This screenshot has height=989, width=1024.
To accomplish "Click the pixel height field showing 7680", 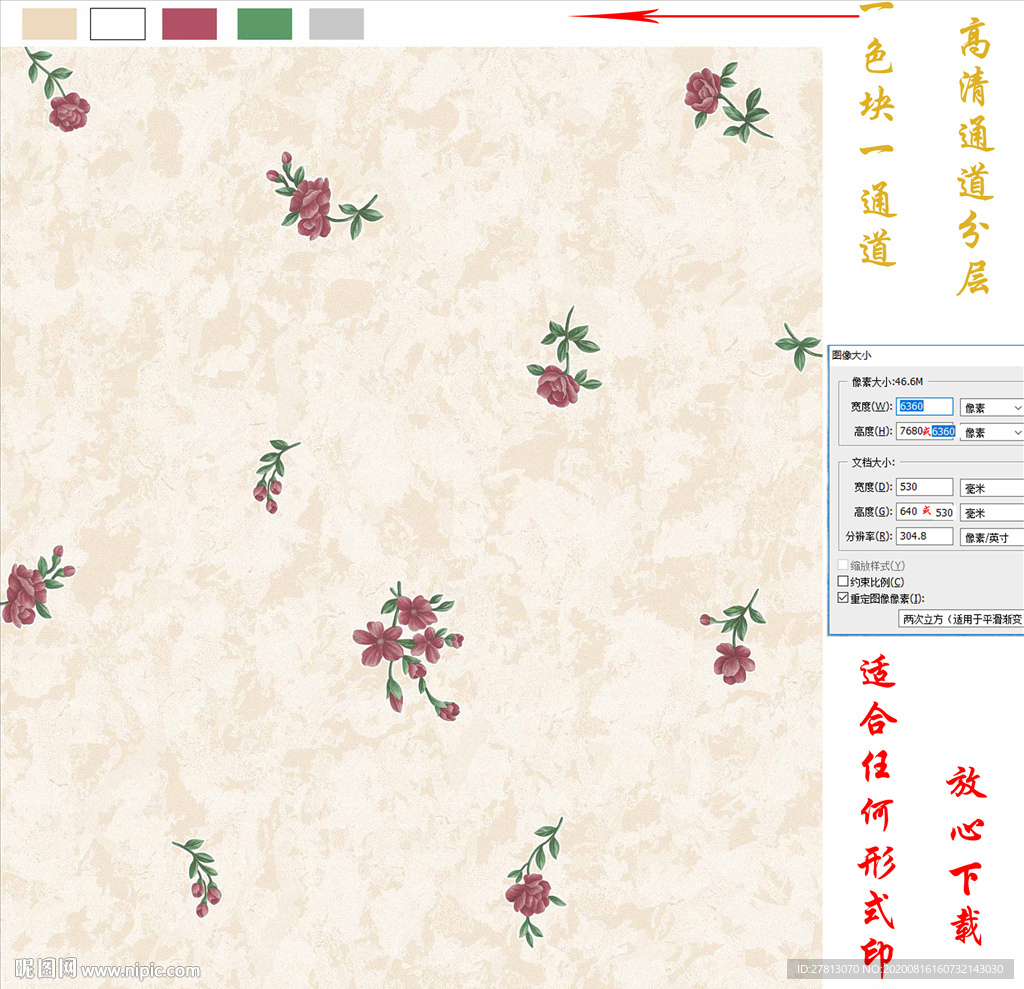I will pos(925,431).
